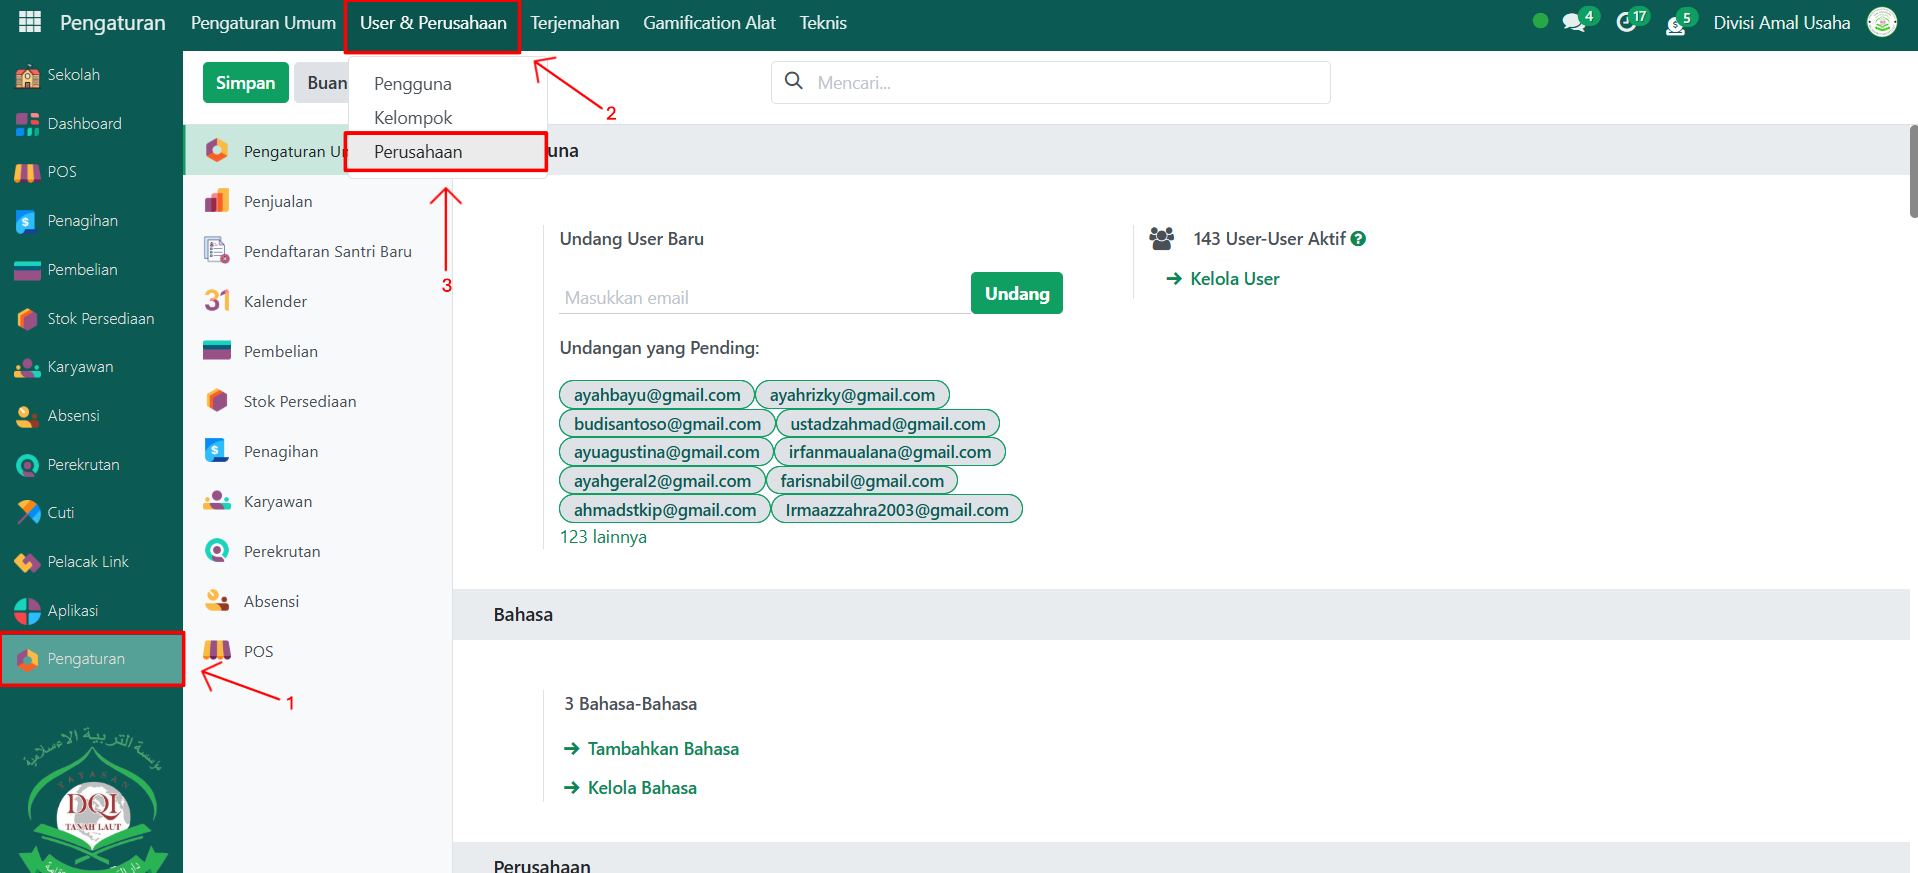Expand the 123 lainnya pending invitations
Image resolution: width=1918 pixels, height=873 pixels.
(603, 537)
